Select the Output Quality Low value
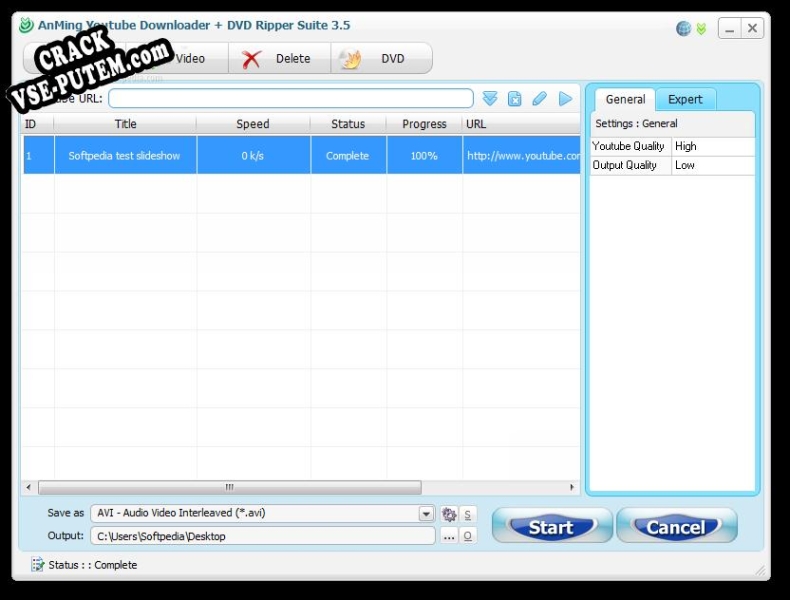This screenshot has width=790, height=600. tap(713, 165)
